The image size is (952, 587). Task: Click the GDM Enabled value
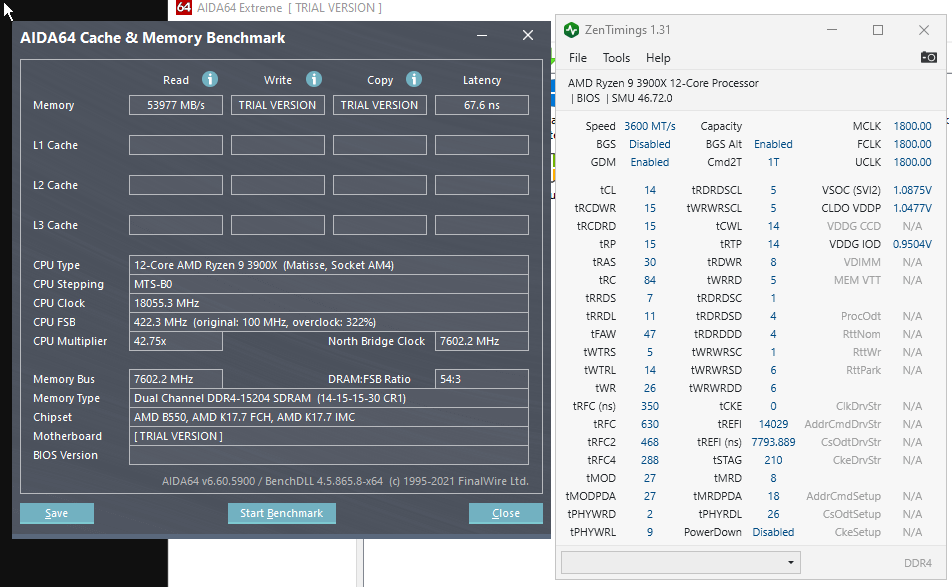tap(650, 162)
